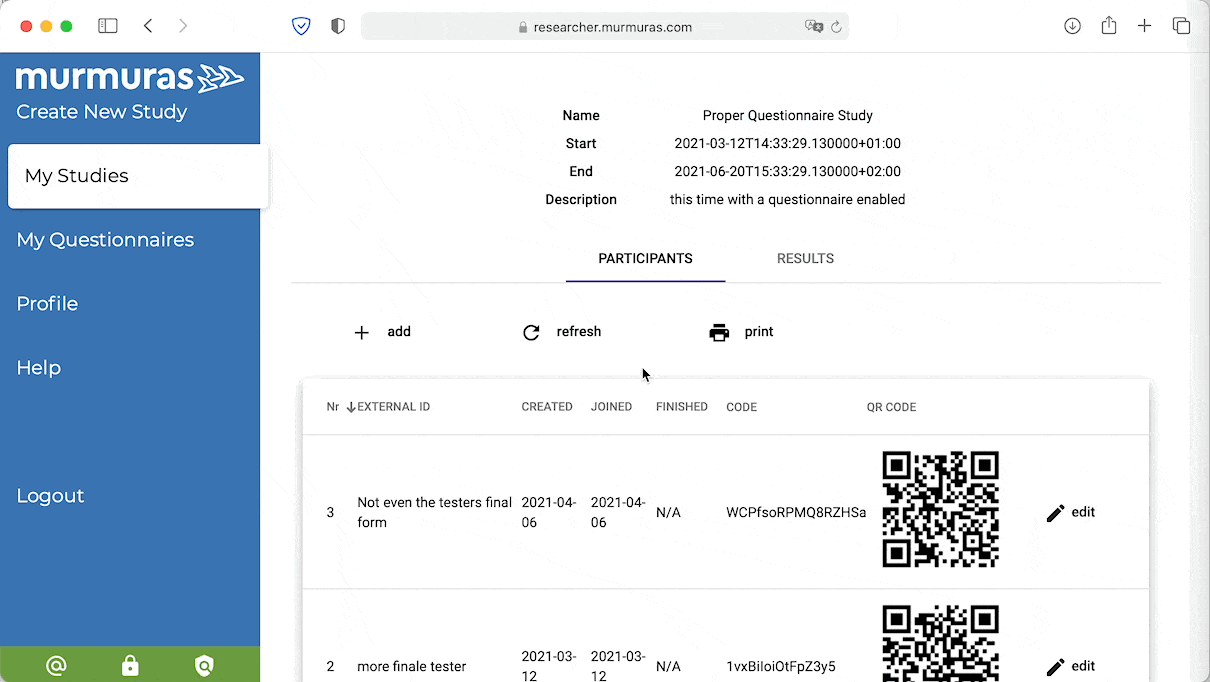Click the circular refresh icon above the table
Screen dimensions: 1210x682
pos(531,333)
